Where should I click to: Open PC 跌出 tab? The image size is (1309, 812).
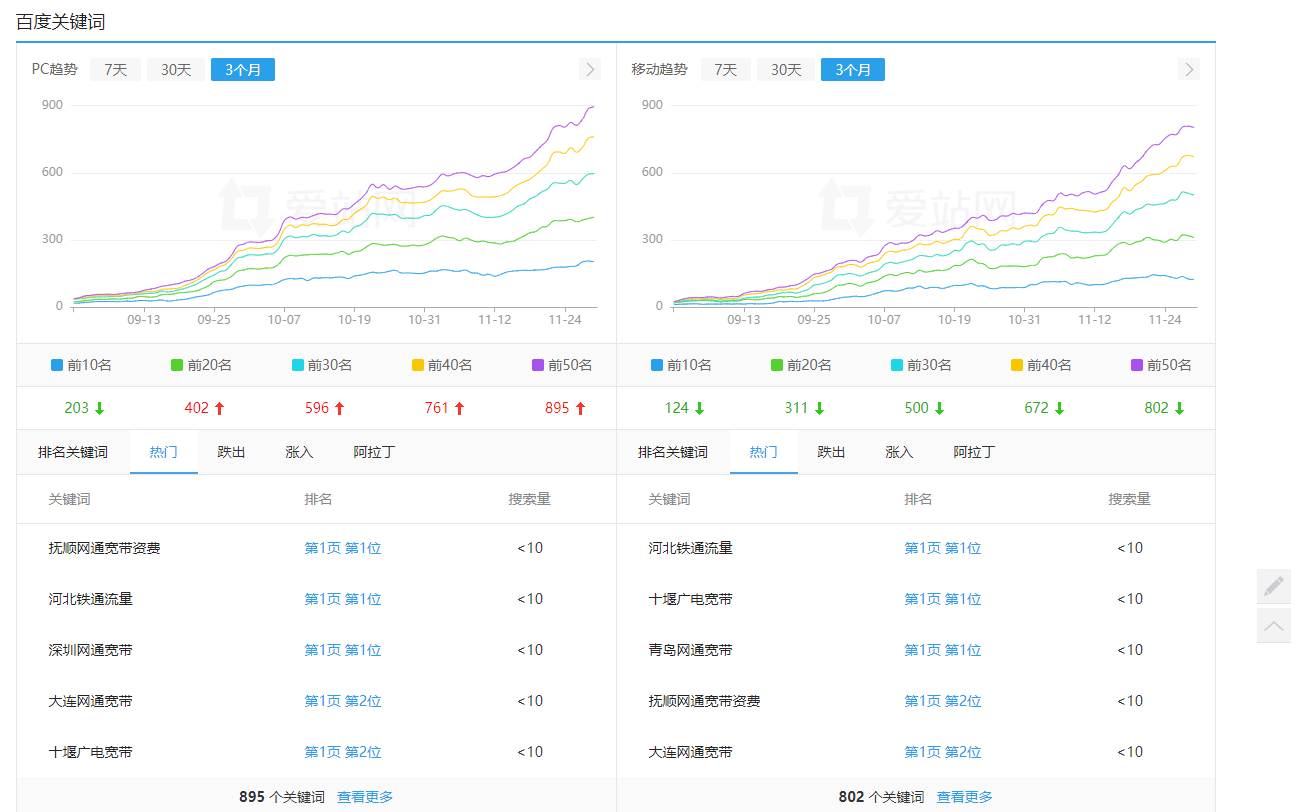232,452
